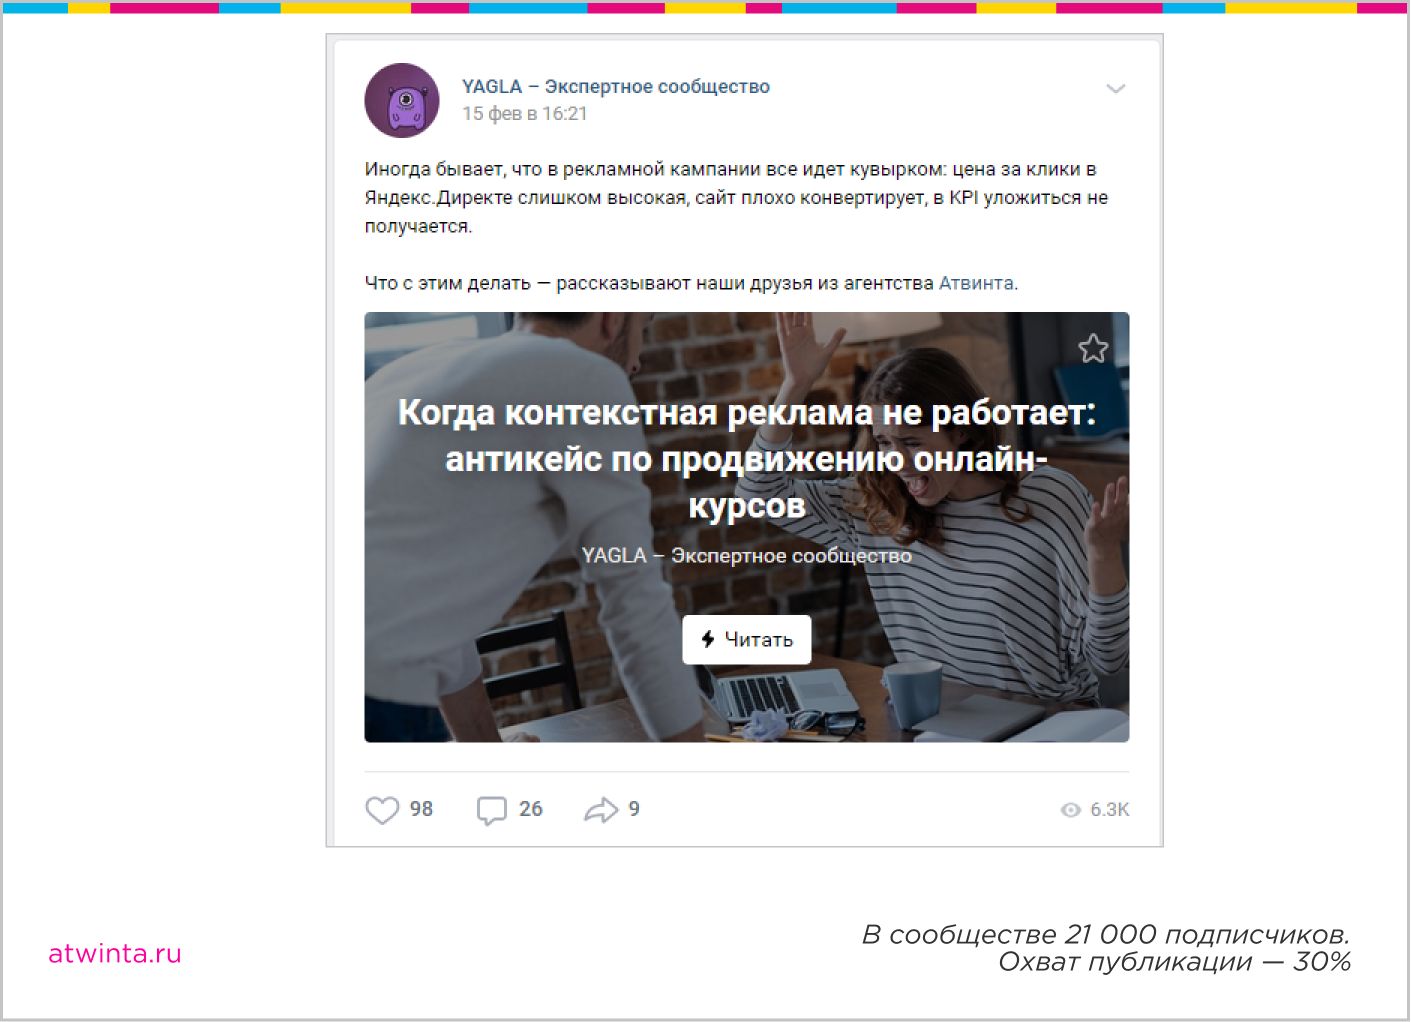
Task: Open YAGLA – Экспертное сообщество community name
Action: [x=616, y=87]
